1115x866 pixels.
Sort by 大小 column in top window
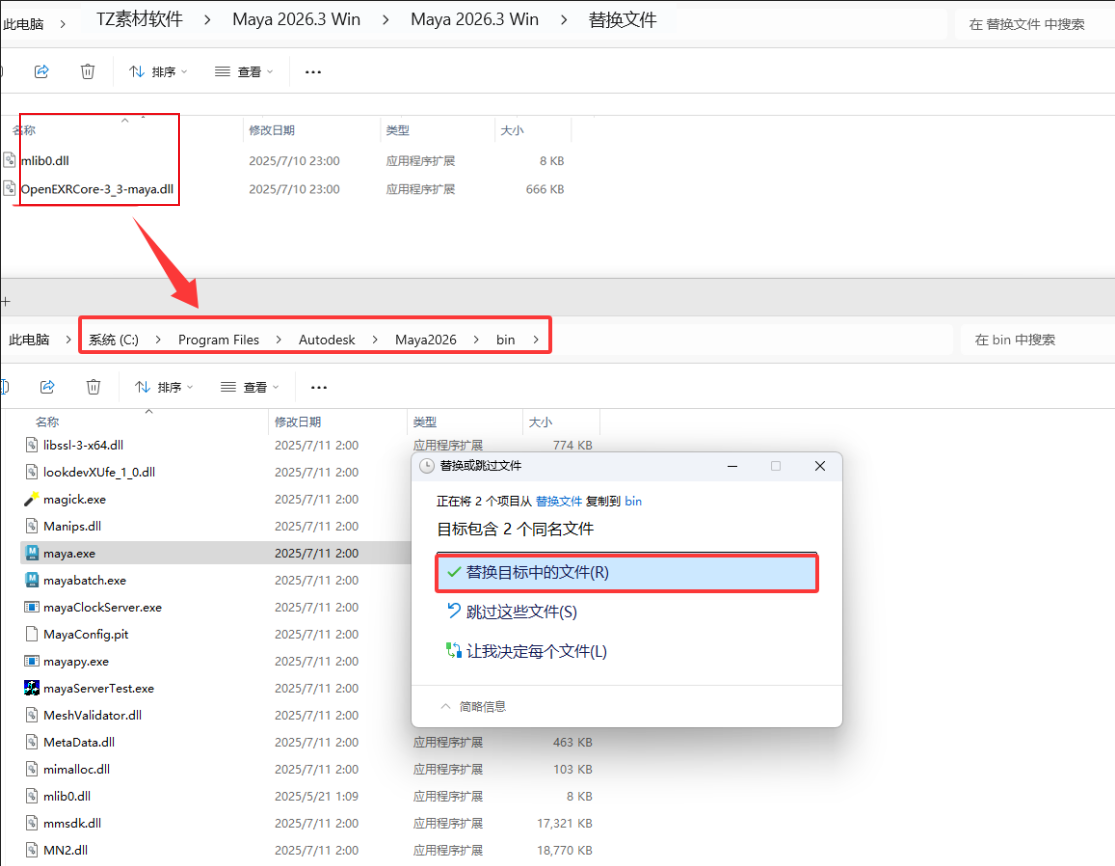(x=512, y=130)
